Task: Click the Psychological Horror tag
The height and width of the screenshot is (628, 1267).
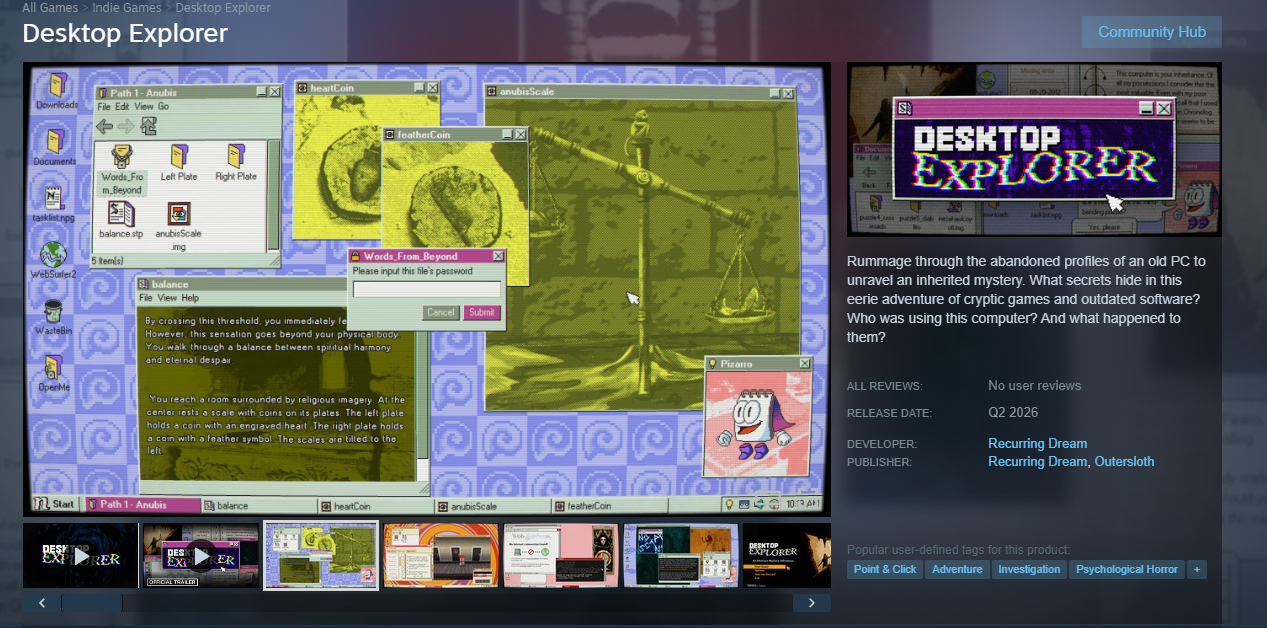Action: 1127,569
